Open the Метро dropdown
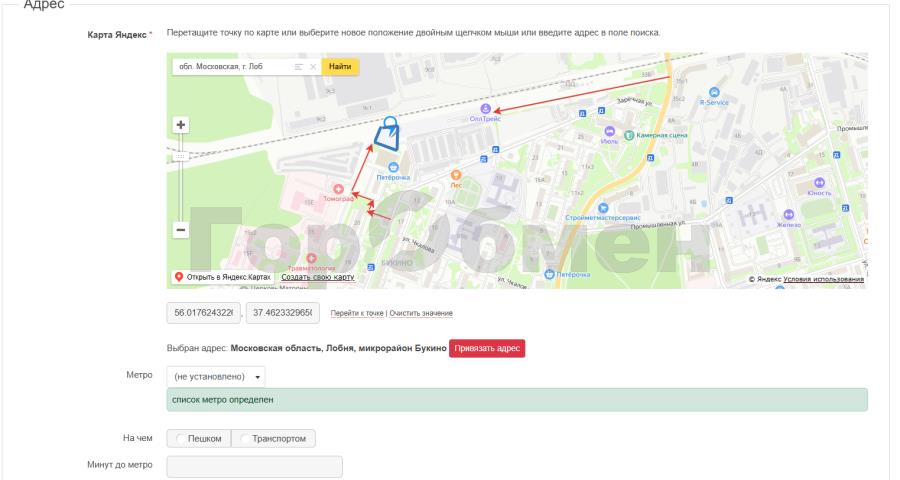This screenshot has height=480, width=900. coord(216,377)
